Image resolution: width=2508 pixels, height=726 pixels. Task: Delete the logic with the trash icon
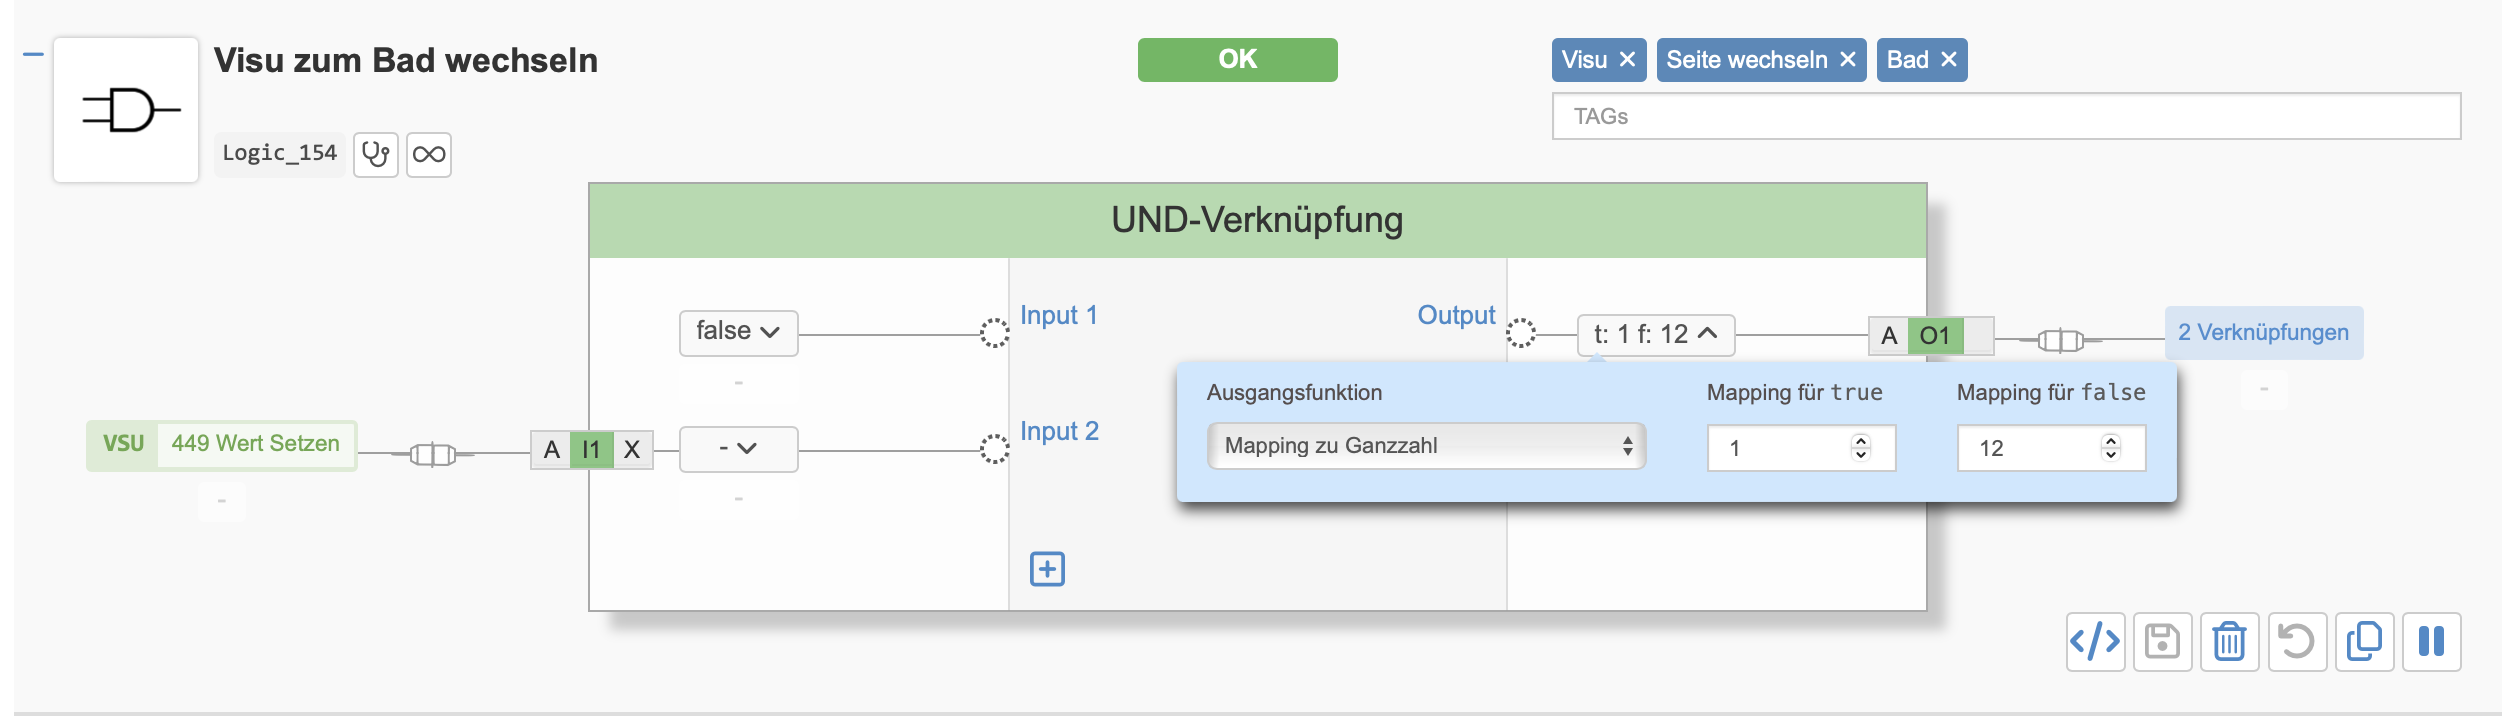2229,641
